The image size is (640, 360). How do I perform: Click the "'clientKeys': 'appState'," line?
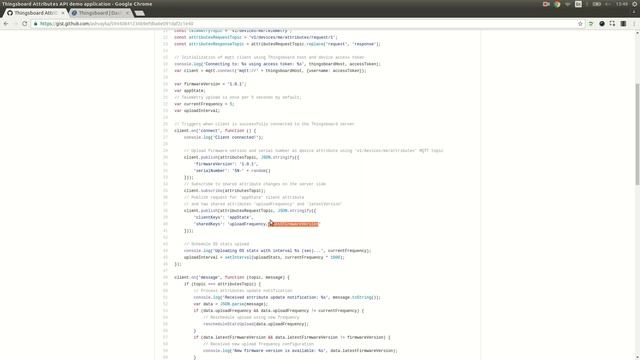click(223, 218)
